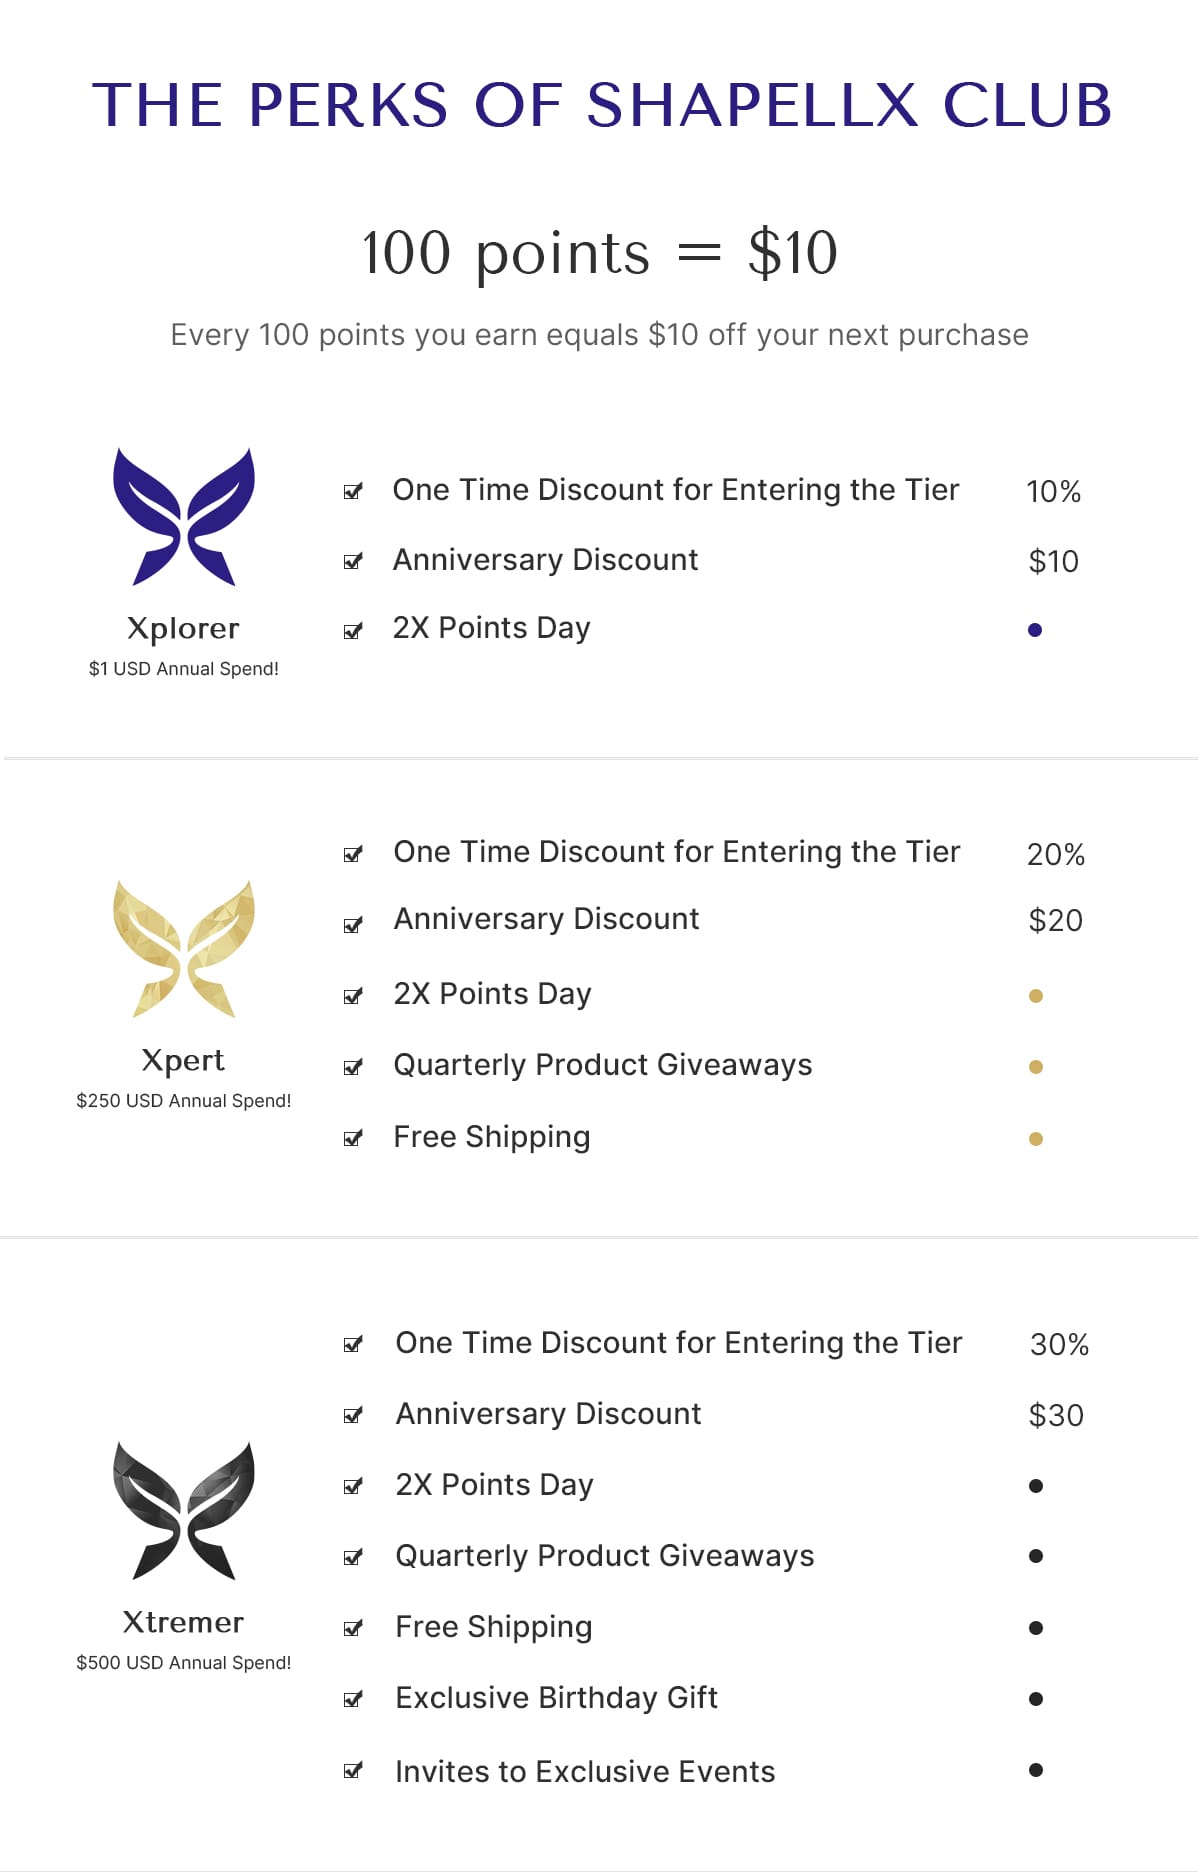Click black dot next to Exclusive Birthday Gift

pyautogui.click(x=1036, y=1699)
